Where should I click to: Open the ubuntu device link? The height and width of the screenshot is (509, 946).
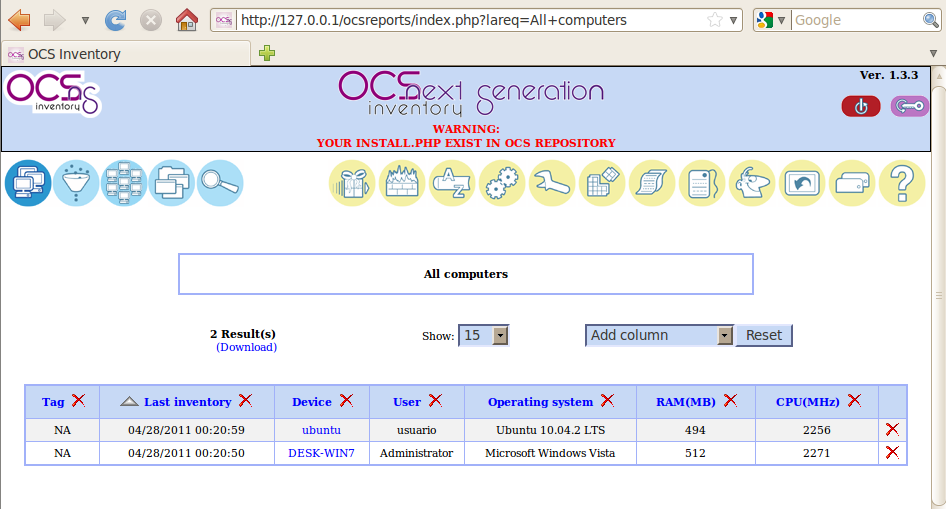pyautogui.click(x=322, y=430)
